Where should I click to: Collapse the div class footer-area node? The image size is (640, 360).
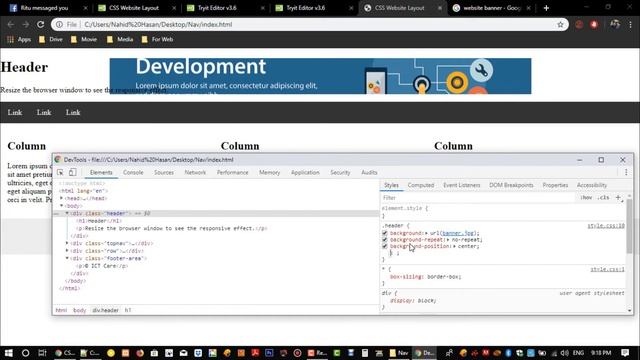67,258
